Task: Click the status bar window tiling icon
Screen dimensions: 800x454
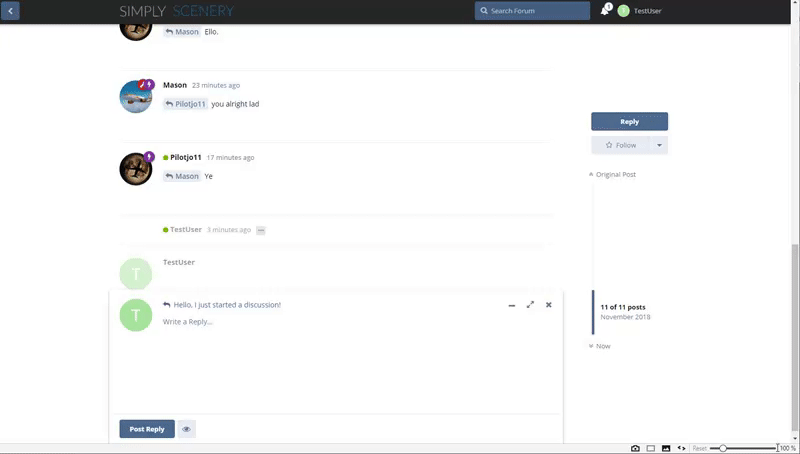Action: click(x=651, y=448)
